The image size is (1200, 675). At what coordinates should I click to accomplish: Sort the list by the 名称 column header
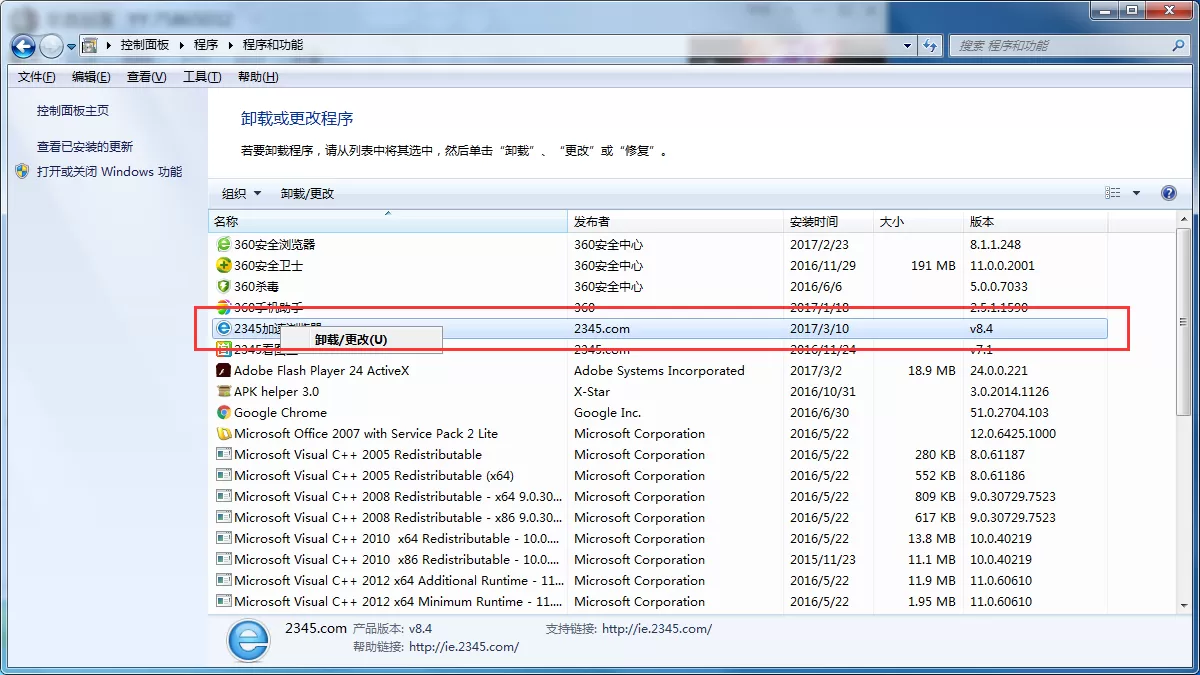[388, 222]
